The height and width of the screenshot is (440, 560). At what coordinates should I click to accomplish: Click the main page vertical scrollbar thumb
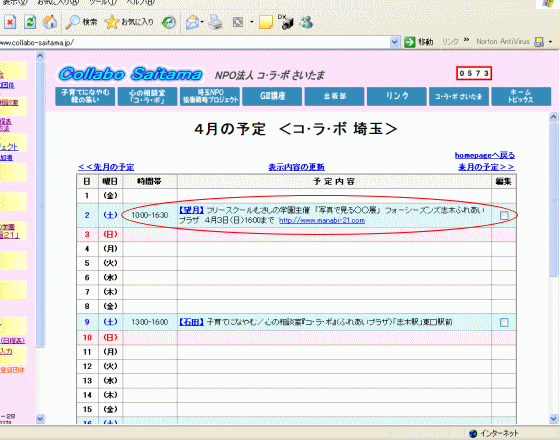tap(553, 199)
